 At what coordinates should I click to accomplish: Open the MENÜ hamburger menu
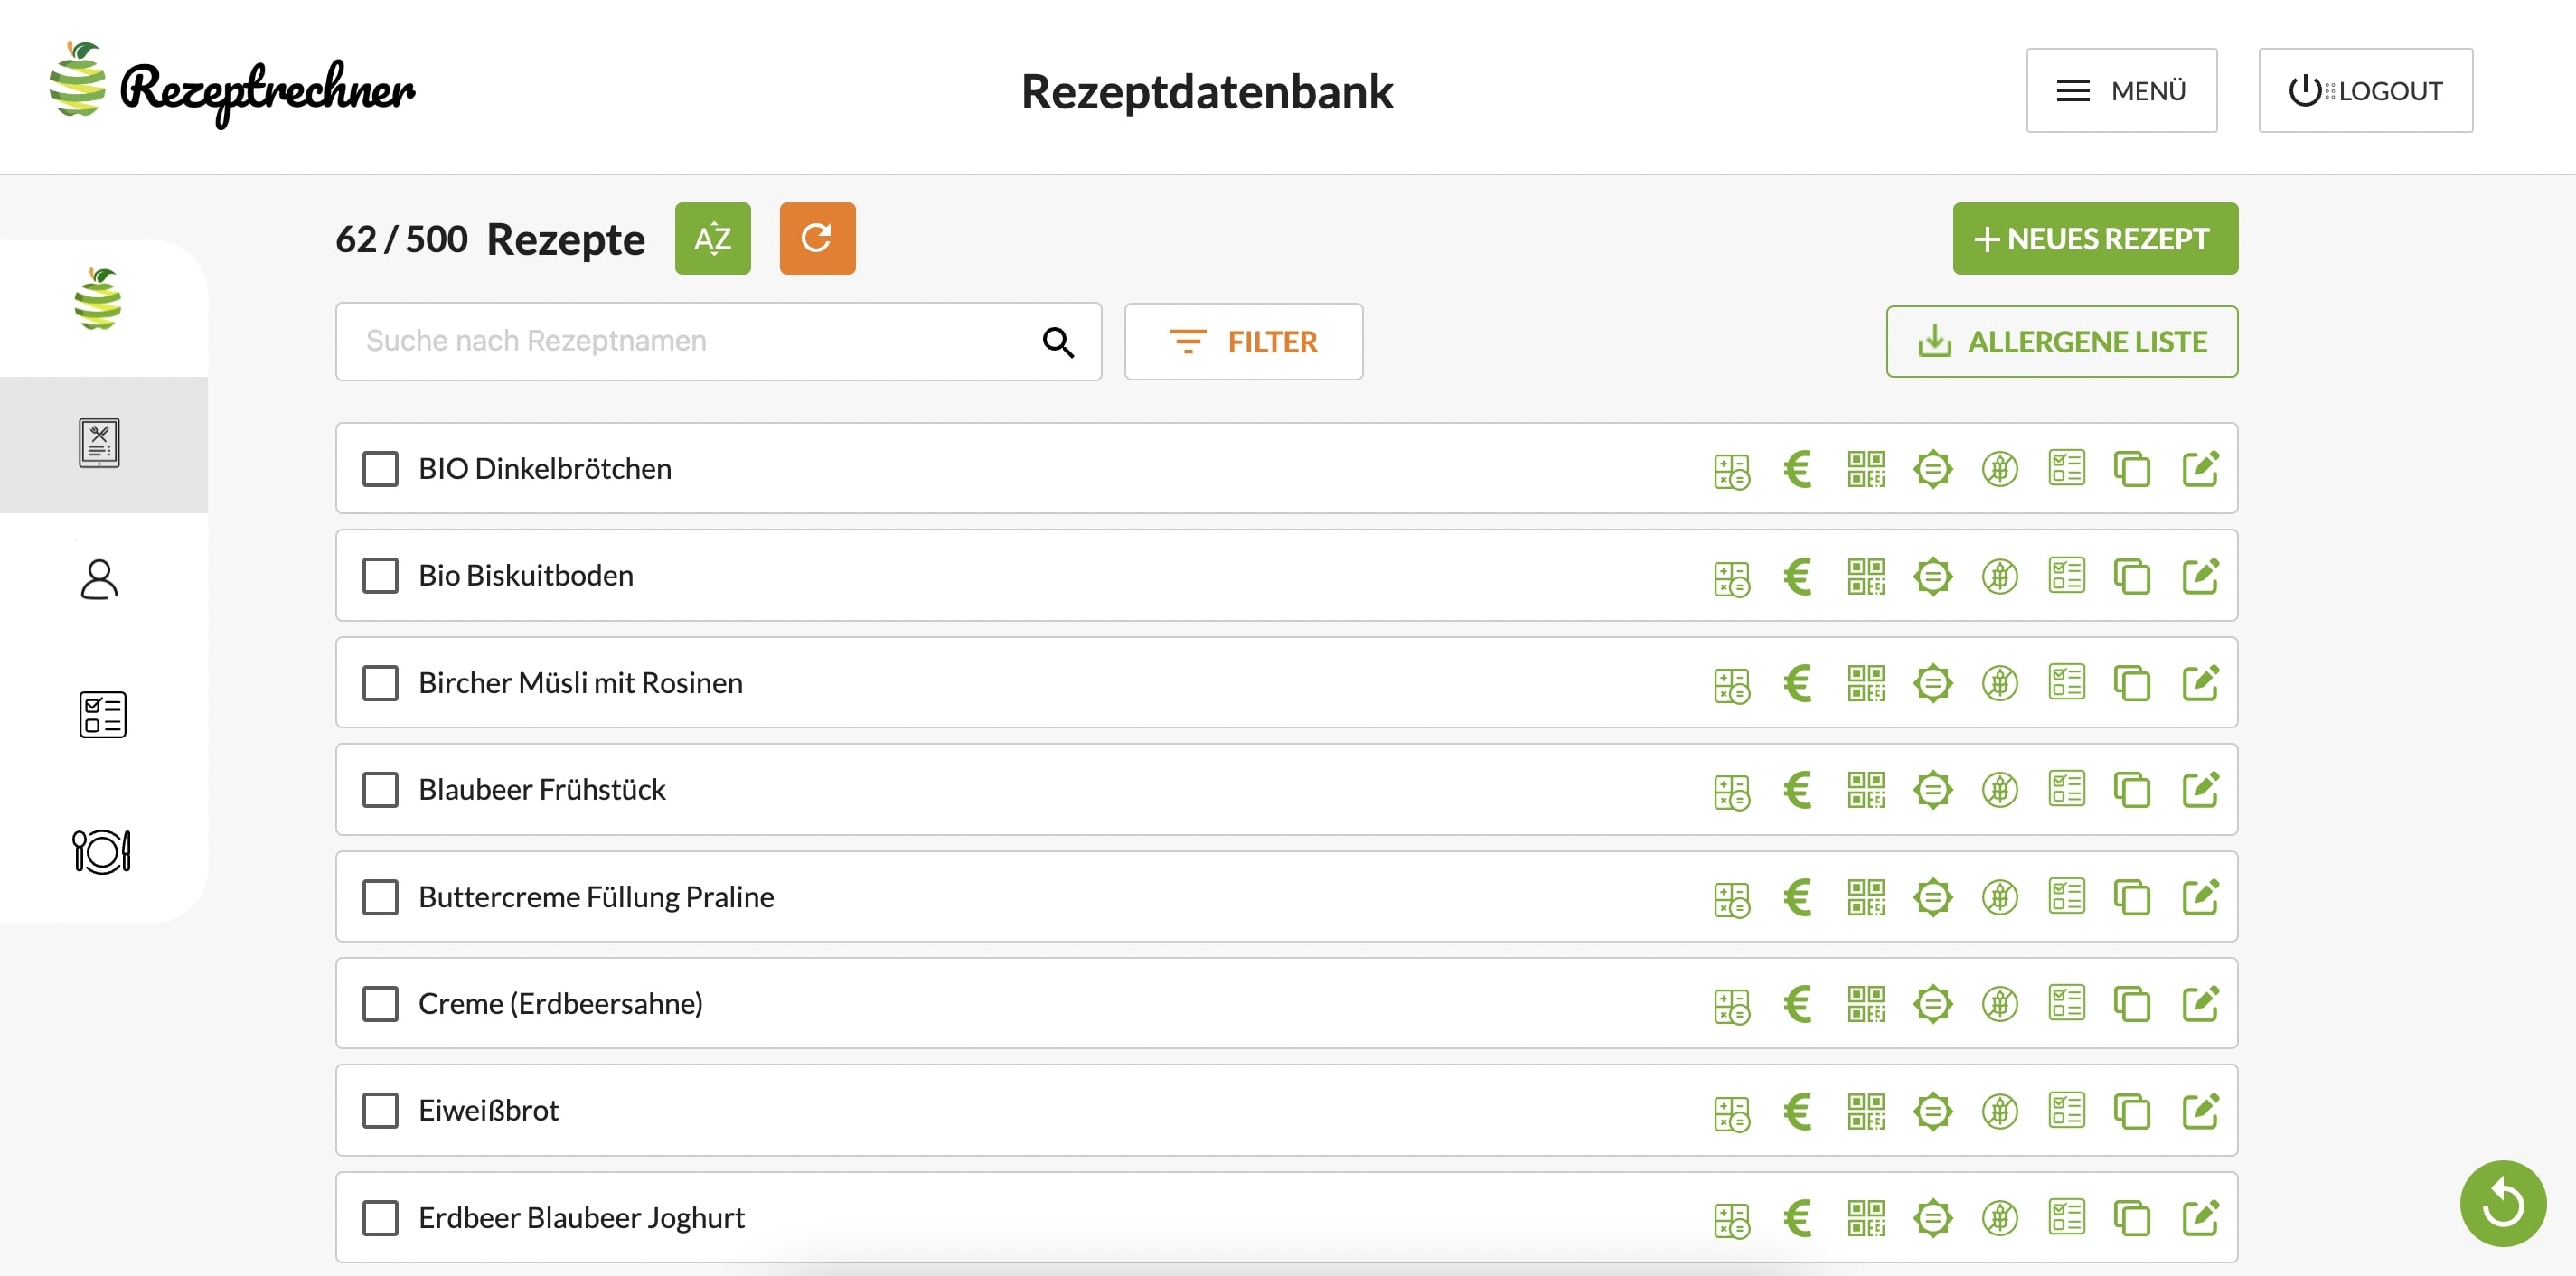coord(2120,90)
